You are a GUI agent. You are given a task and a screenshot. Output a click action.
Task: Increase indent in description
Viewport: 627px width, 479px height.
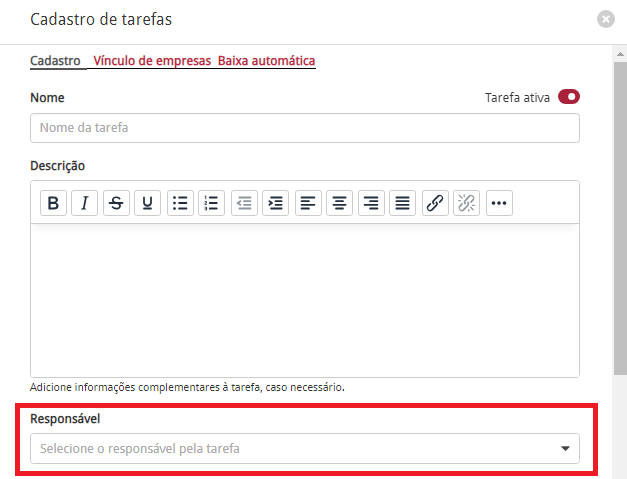pyautogui.click(x=276, y=203)
